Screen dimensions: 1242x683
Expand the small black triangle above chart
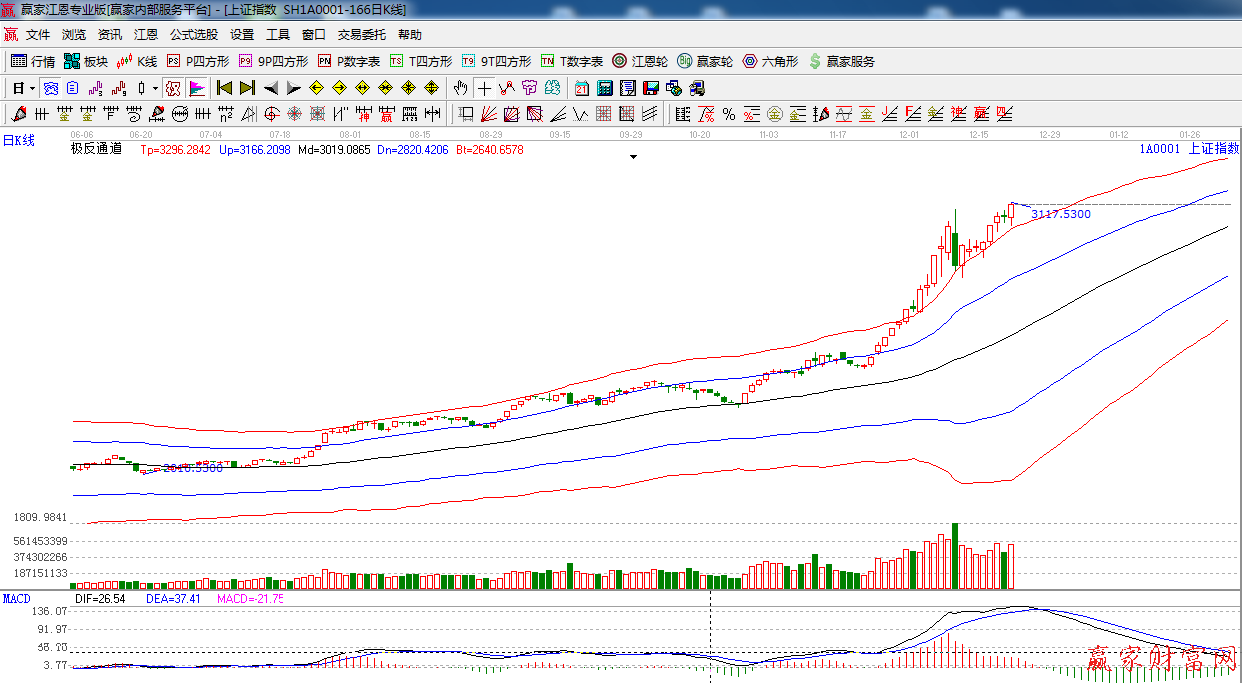click(632, 157)
